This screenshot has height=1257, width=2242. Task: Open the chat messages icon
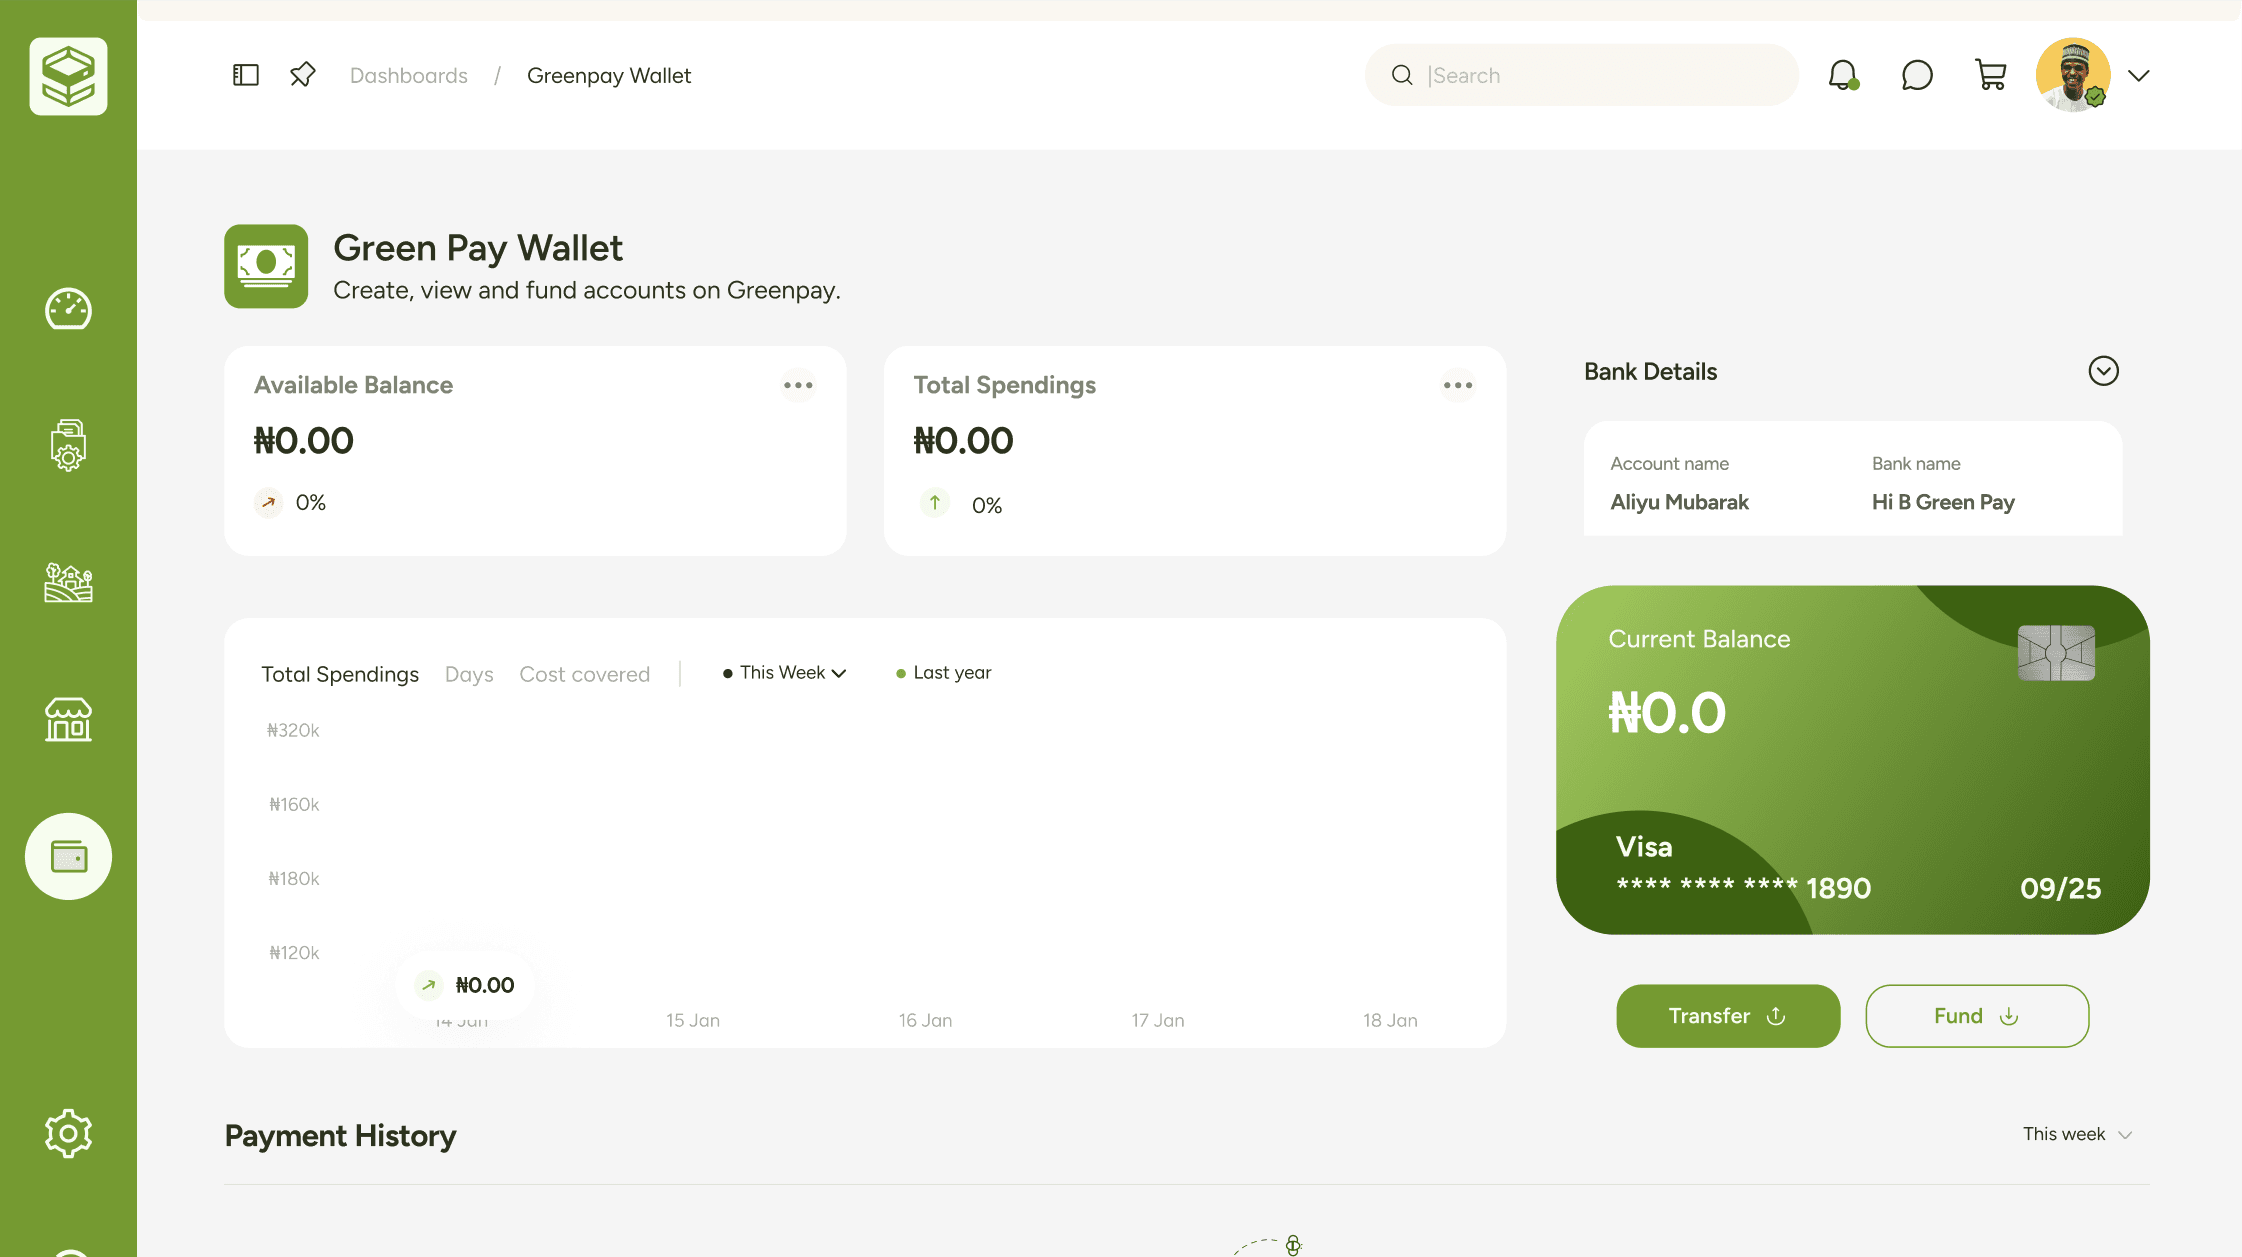pos(1916,75)
